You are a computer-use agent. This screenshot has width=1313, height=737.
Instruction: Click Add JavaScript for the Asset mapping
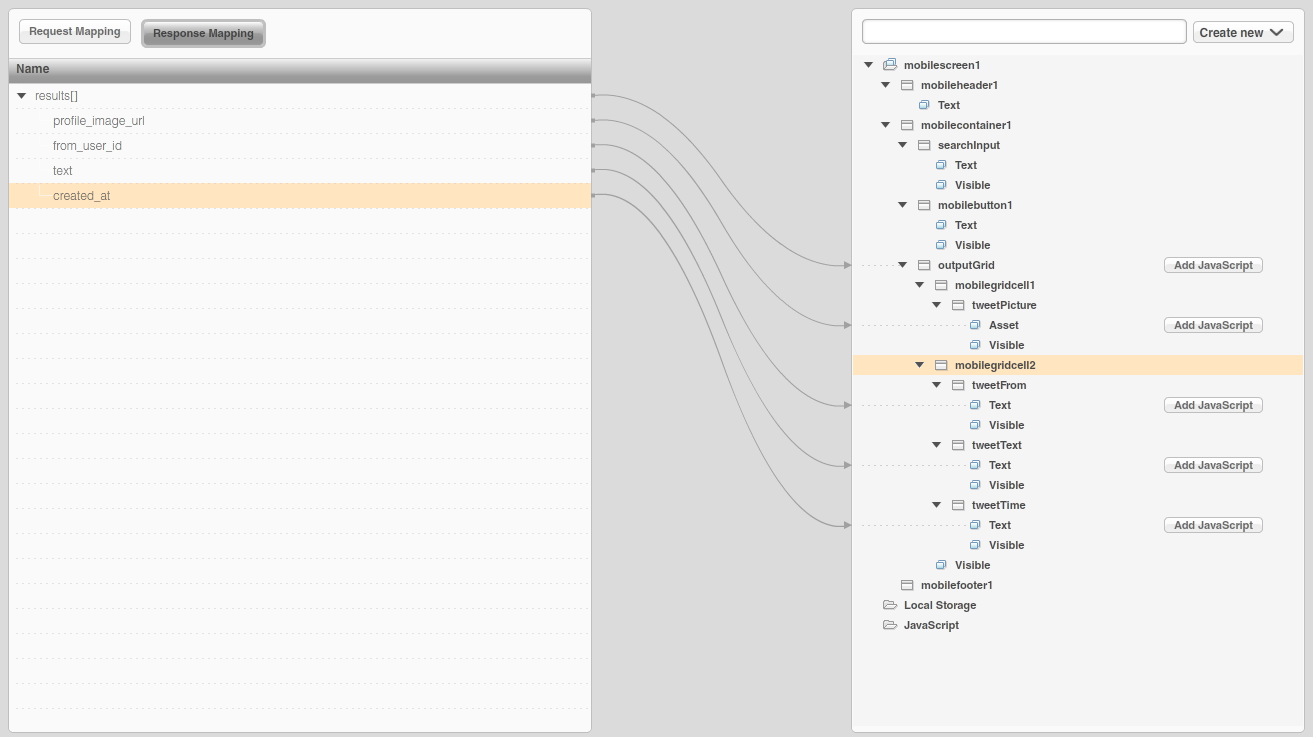[1213, 325]
